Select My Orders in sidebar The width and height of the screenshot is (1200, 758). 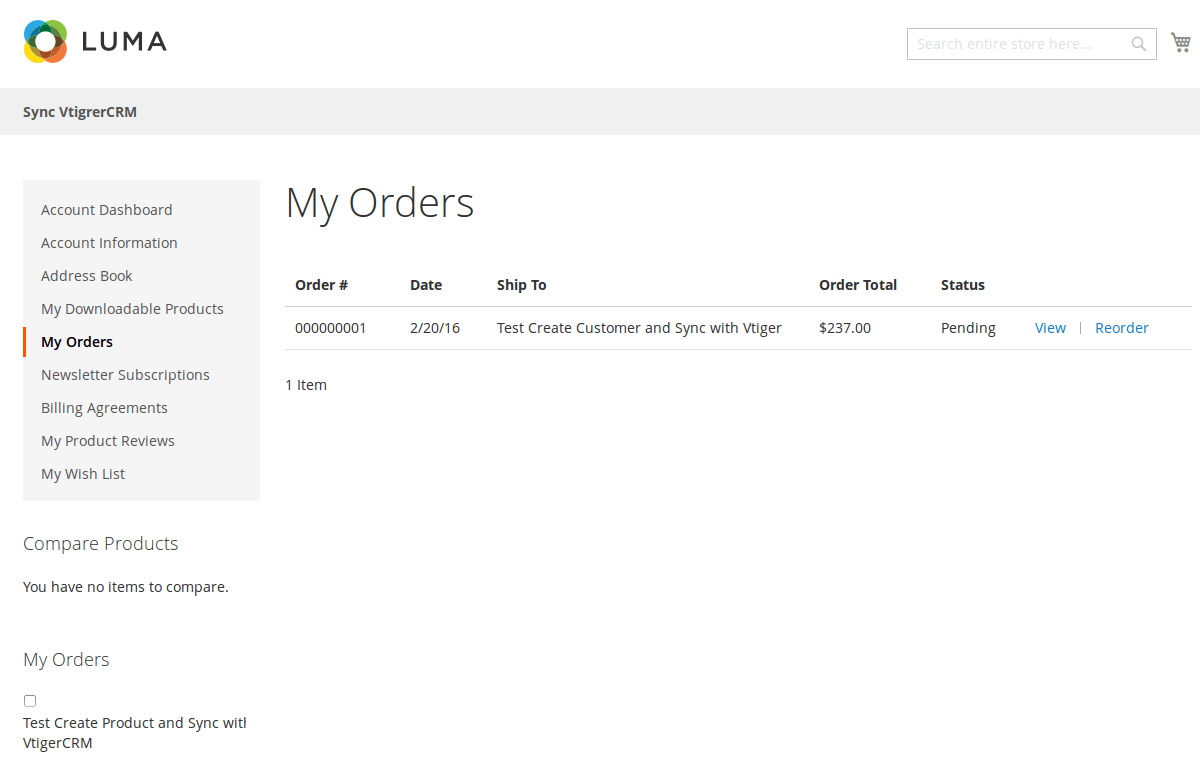click(77, 342)
